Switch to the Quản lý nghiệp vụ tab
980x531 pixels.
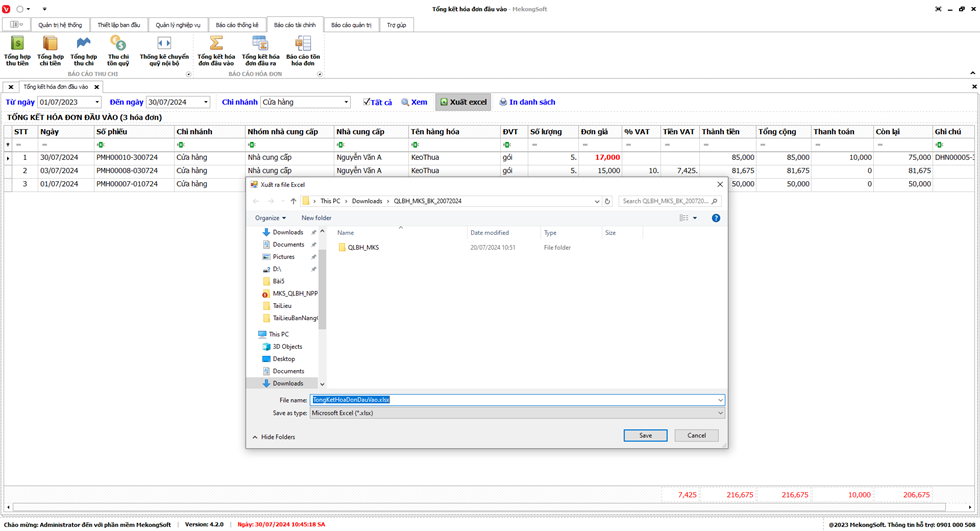(178, 24)
